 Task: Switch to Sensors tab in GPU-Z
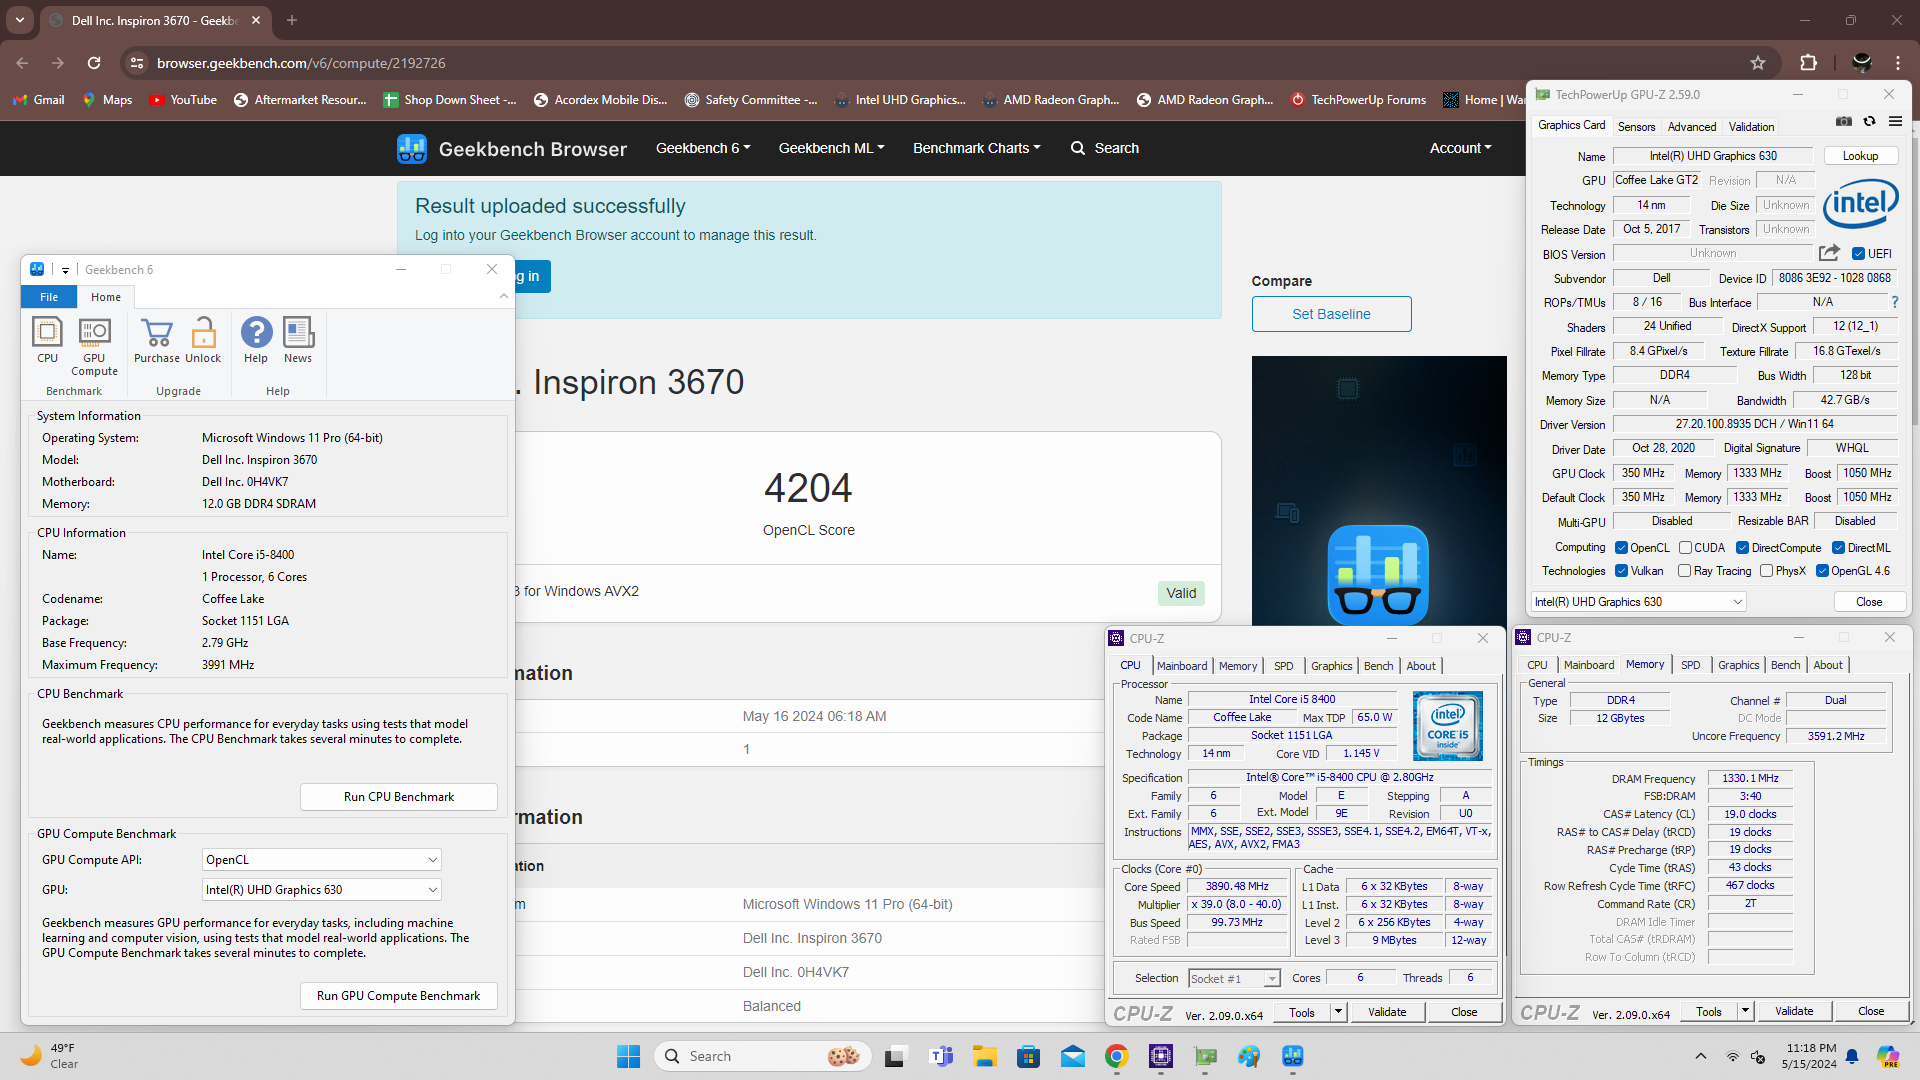coord(1636,127)
